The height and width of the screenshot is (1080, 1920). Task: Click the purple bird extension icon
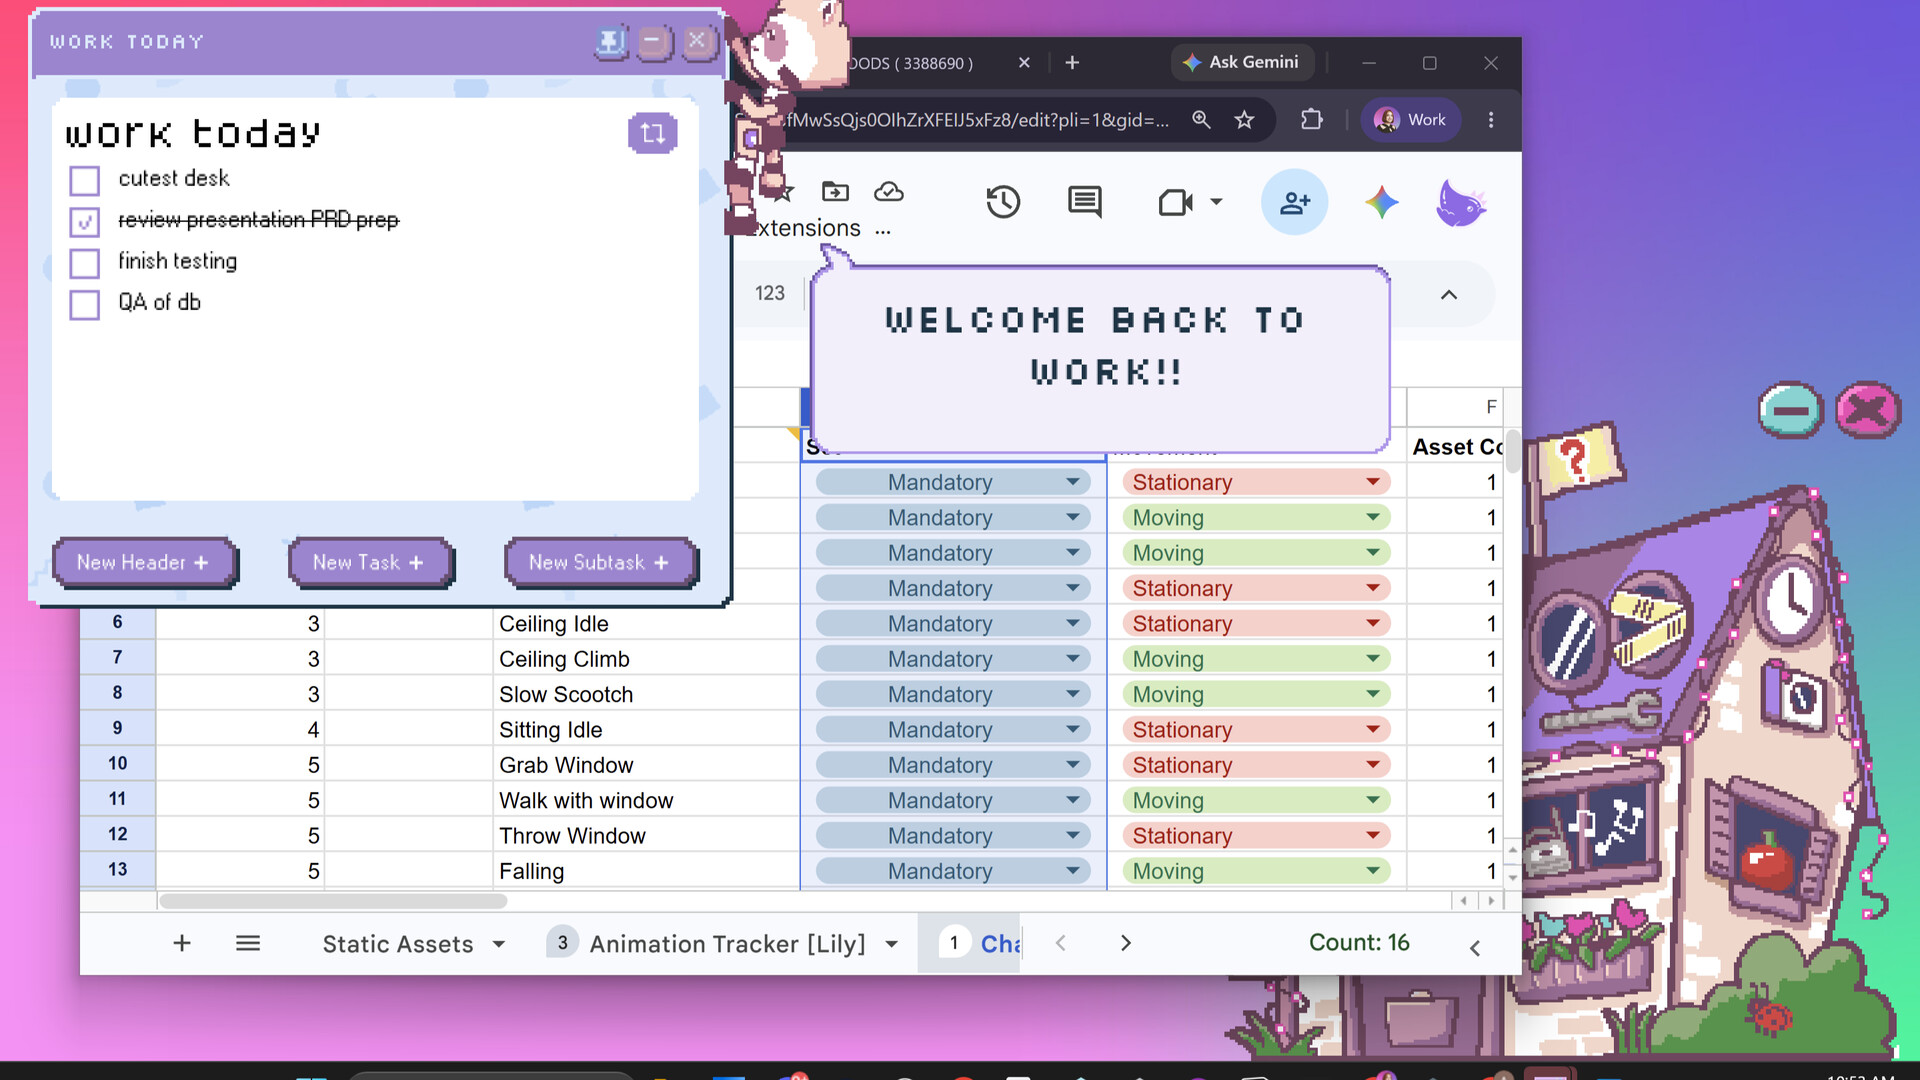[x=1460, y=203]
